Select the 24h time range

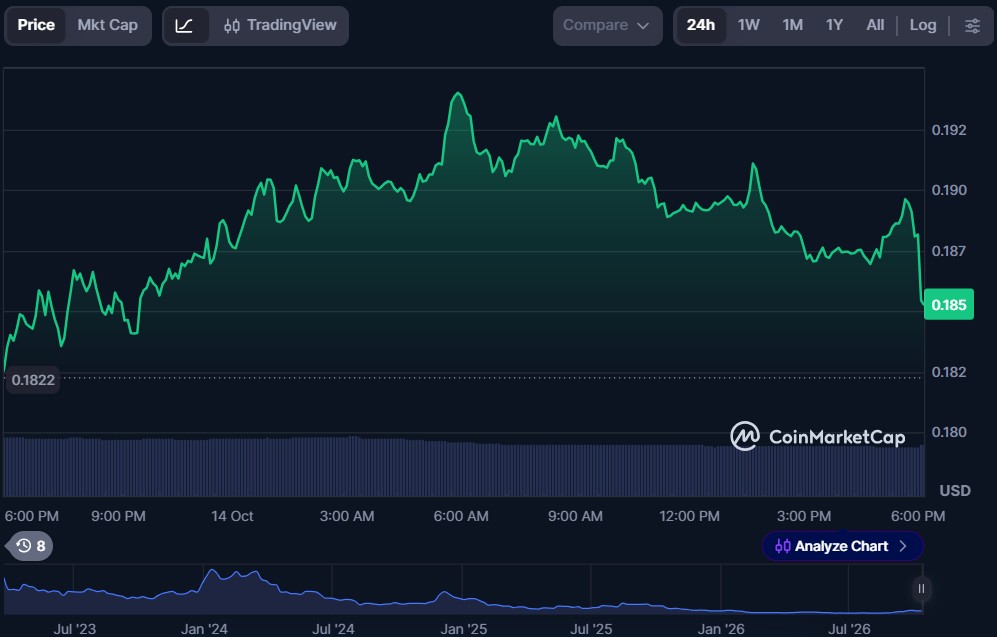pos(701,25)
